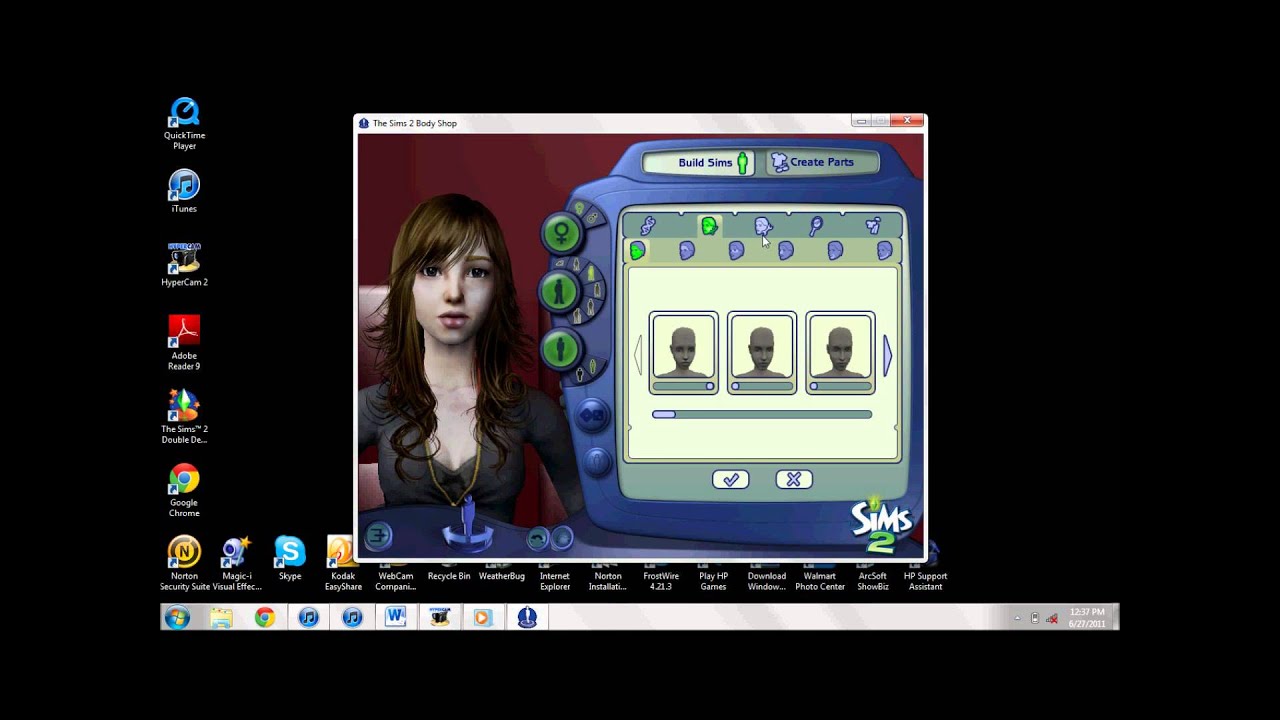The image size is (1280, 720).
Task: Choose the third face template thumbnail
Action: (x=840, y=347)
